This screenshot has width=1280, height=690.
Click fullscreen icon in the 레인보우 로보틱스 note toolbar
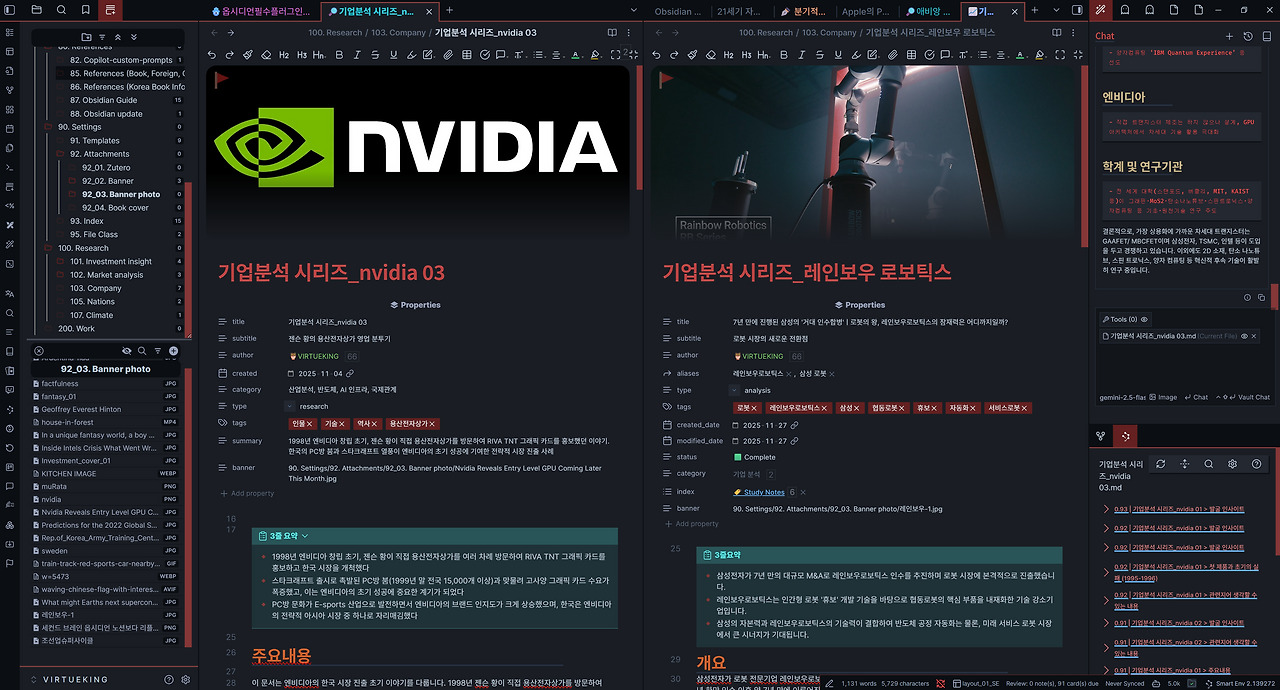pyautogui.click(x=1062, y=54)
